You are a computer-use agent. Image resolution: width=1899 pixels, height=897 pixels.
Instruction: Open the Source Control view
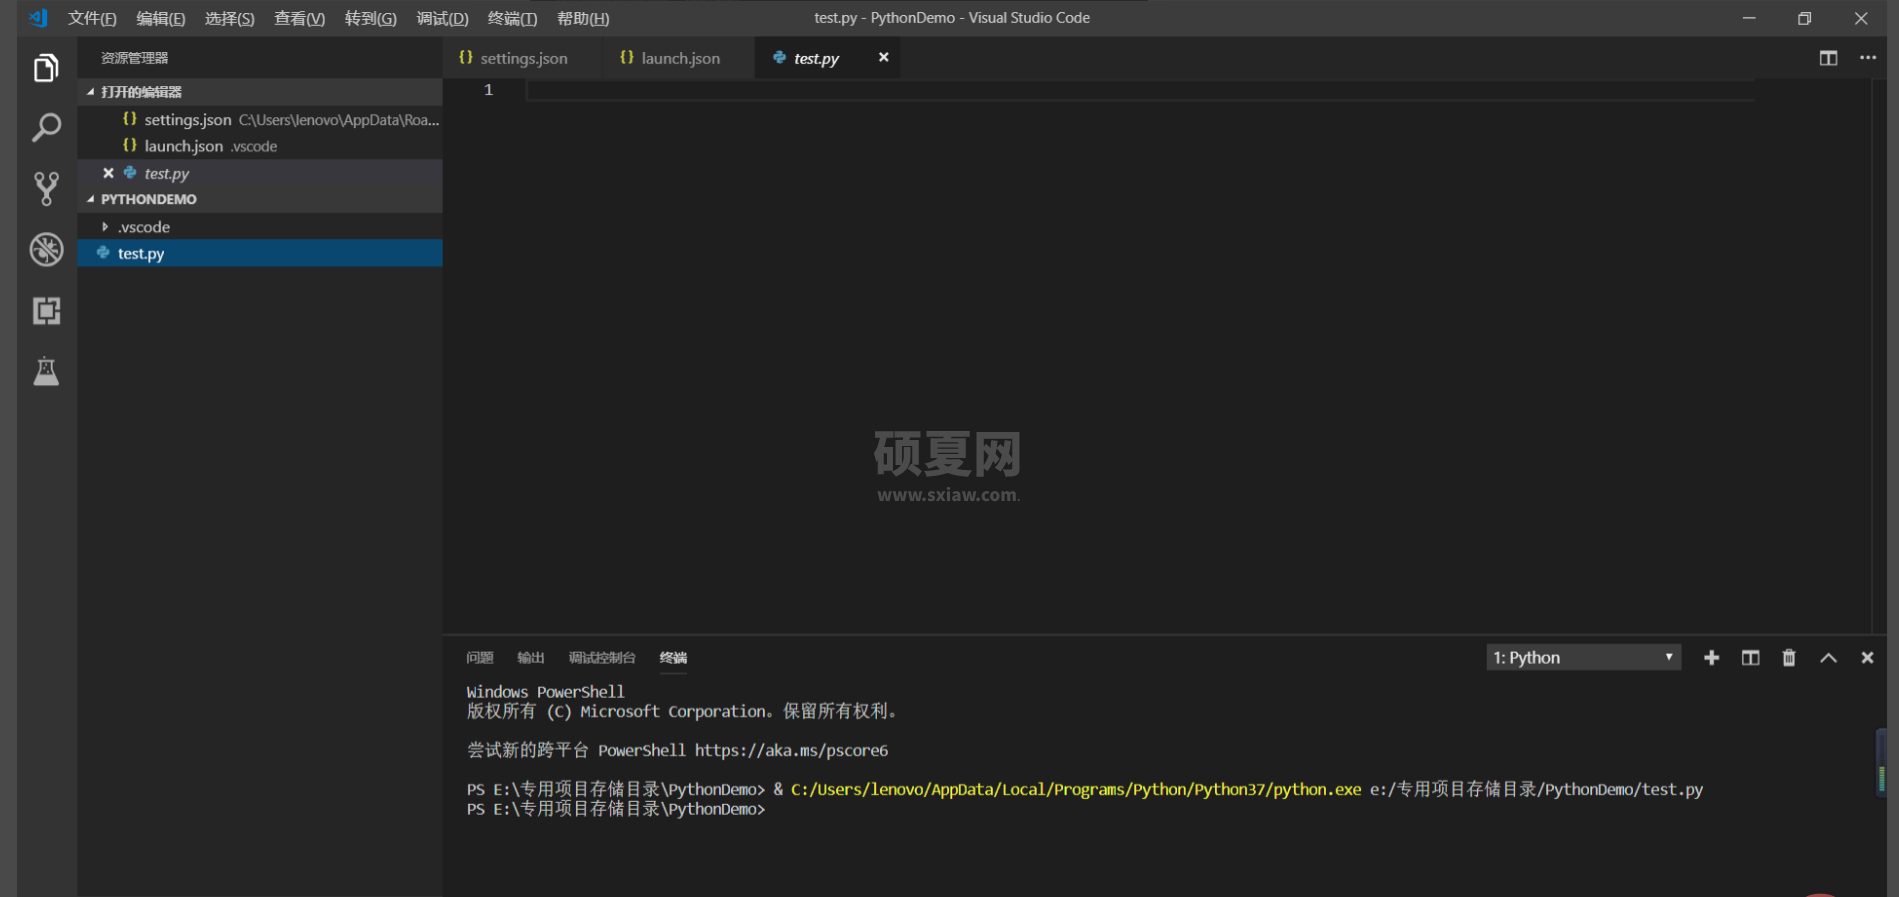[x=46, y=189]
